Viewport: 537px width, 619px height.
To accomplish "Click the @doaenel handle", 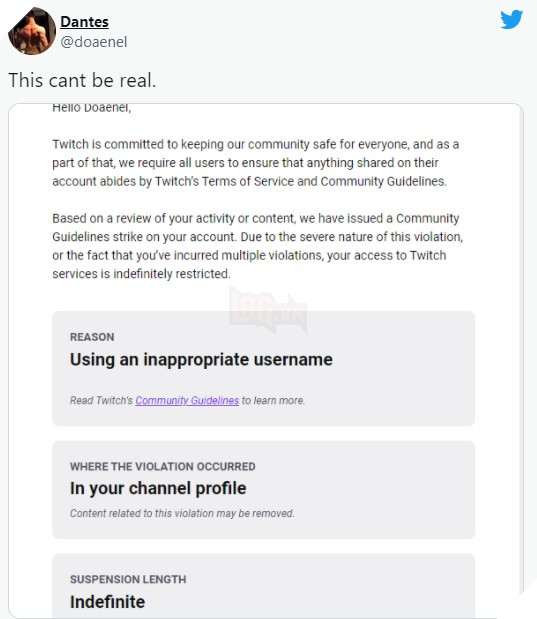I will point(94,42).
